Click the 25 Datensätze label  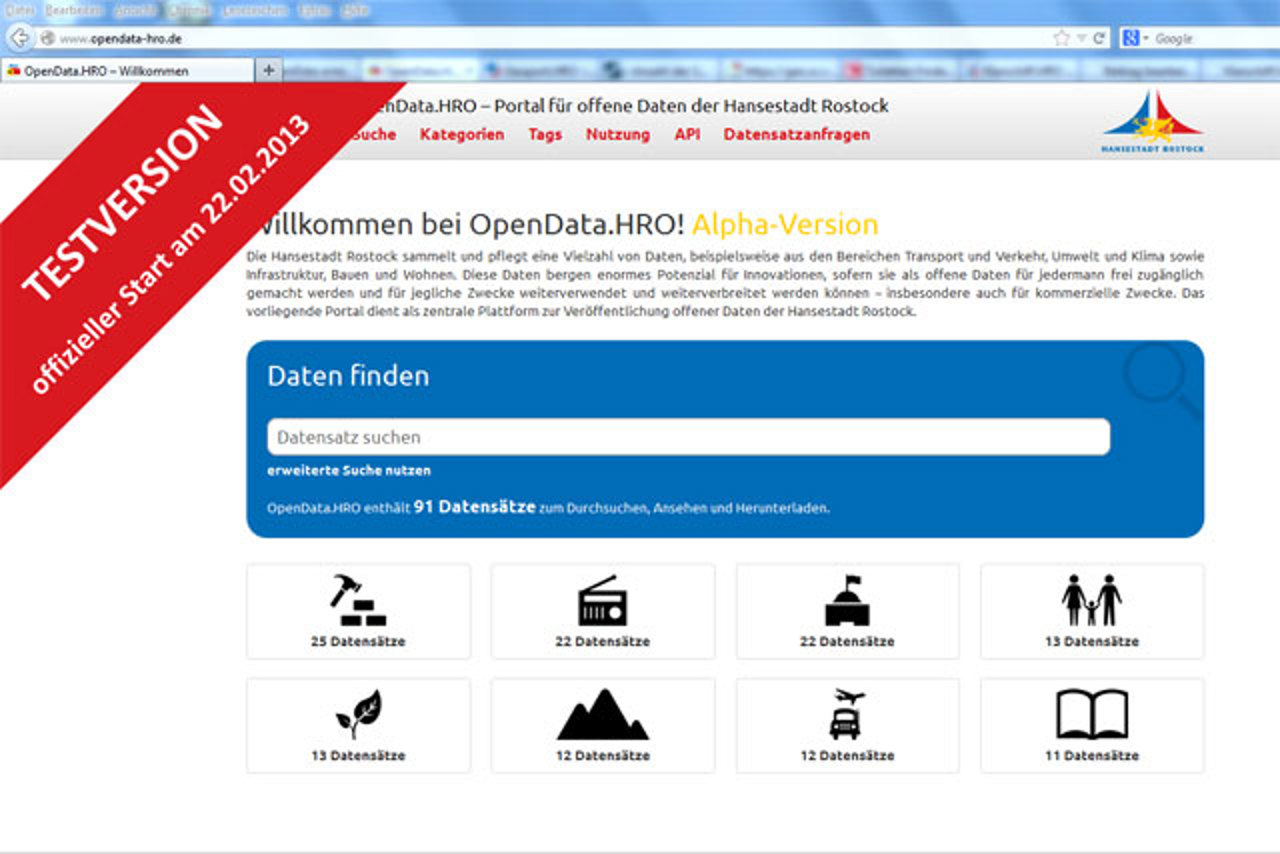[358, 641]
